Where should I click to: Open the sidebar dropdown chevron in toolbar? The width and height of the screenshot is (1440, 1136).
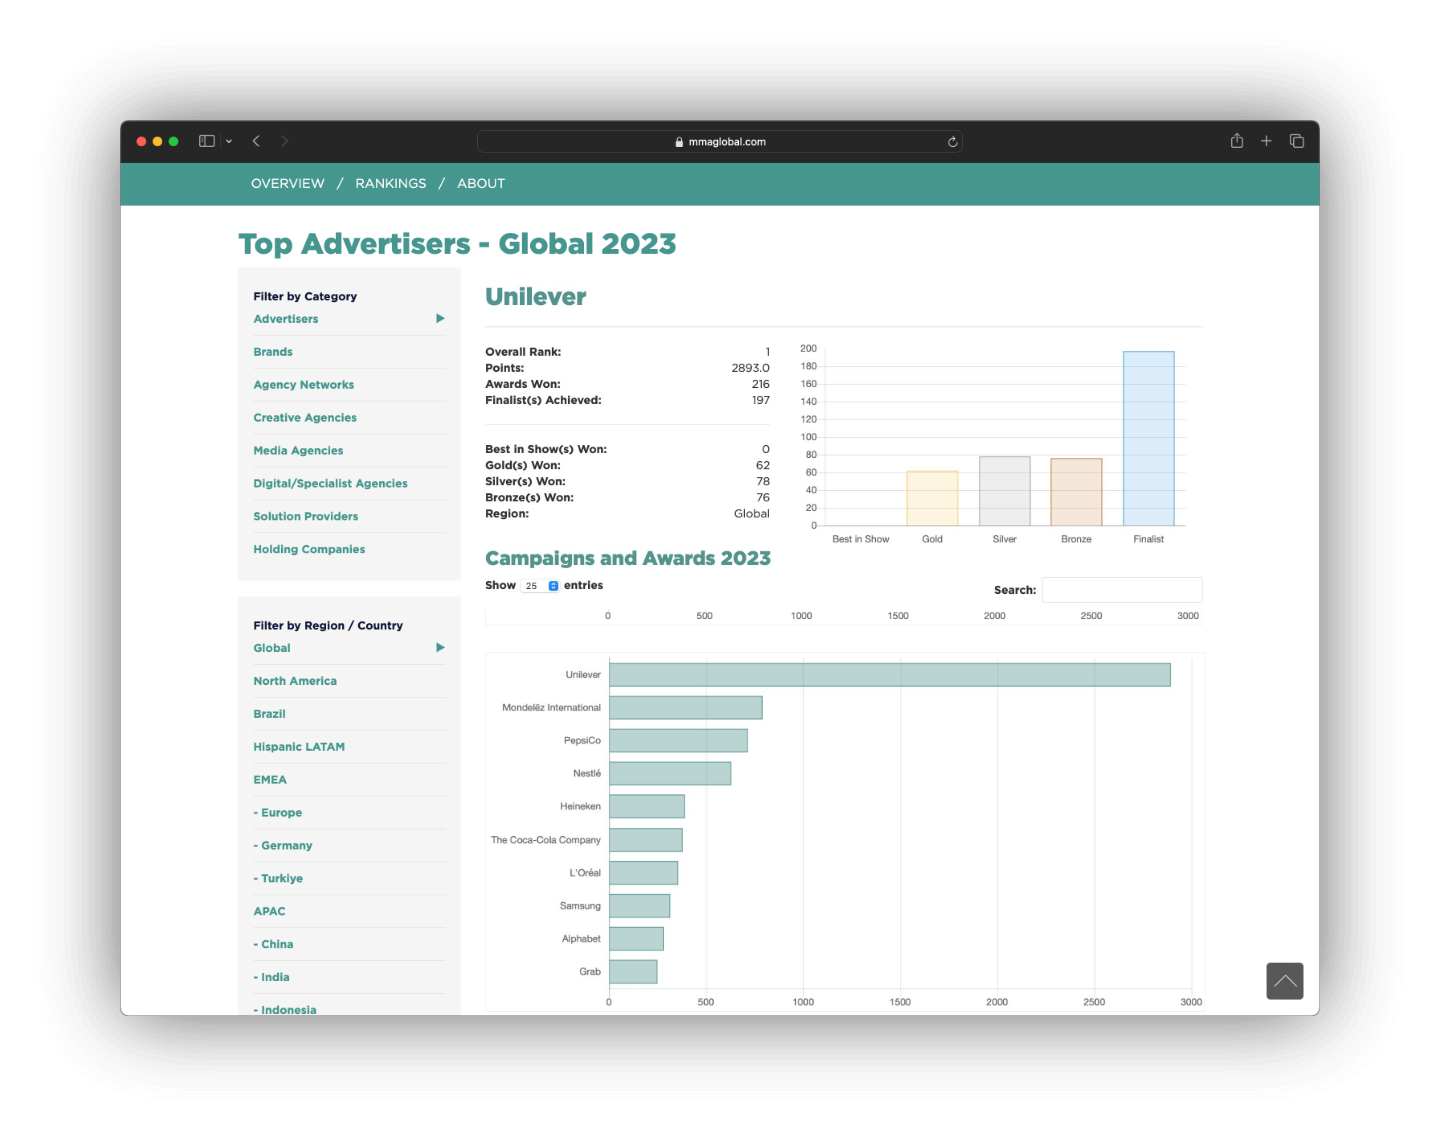point(229,142)
